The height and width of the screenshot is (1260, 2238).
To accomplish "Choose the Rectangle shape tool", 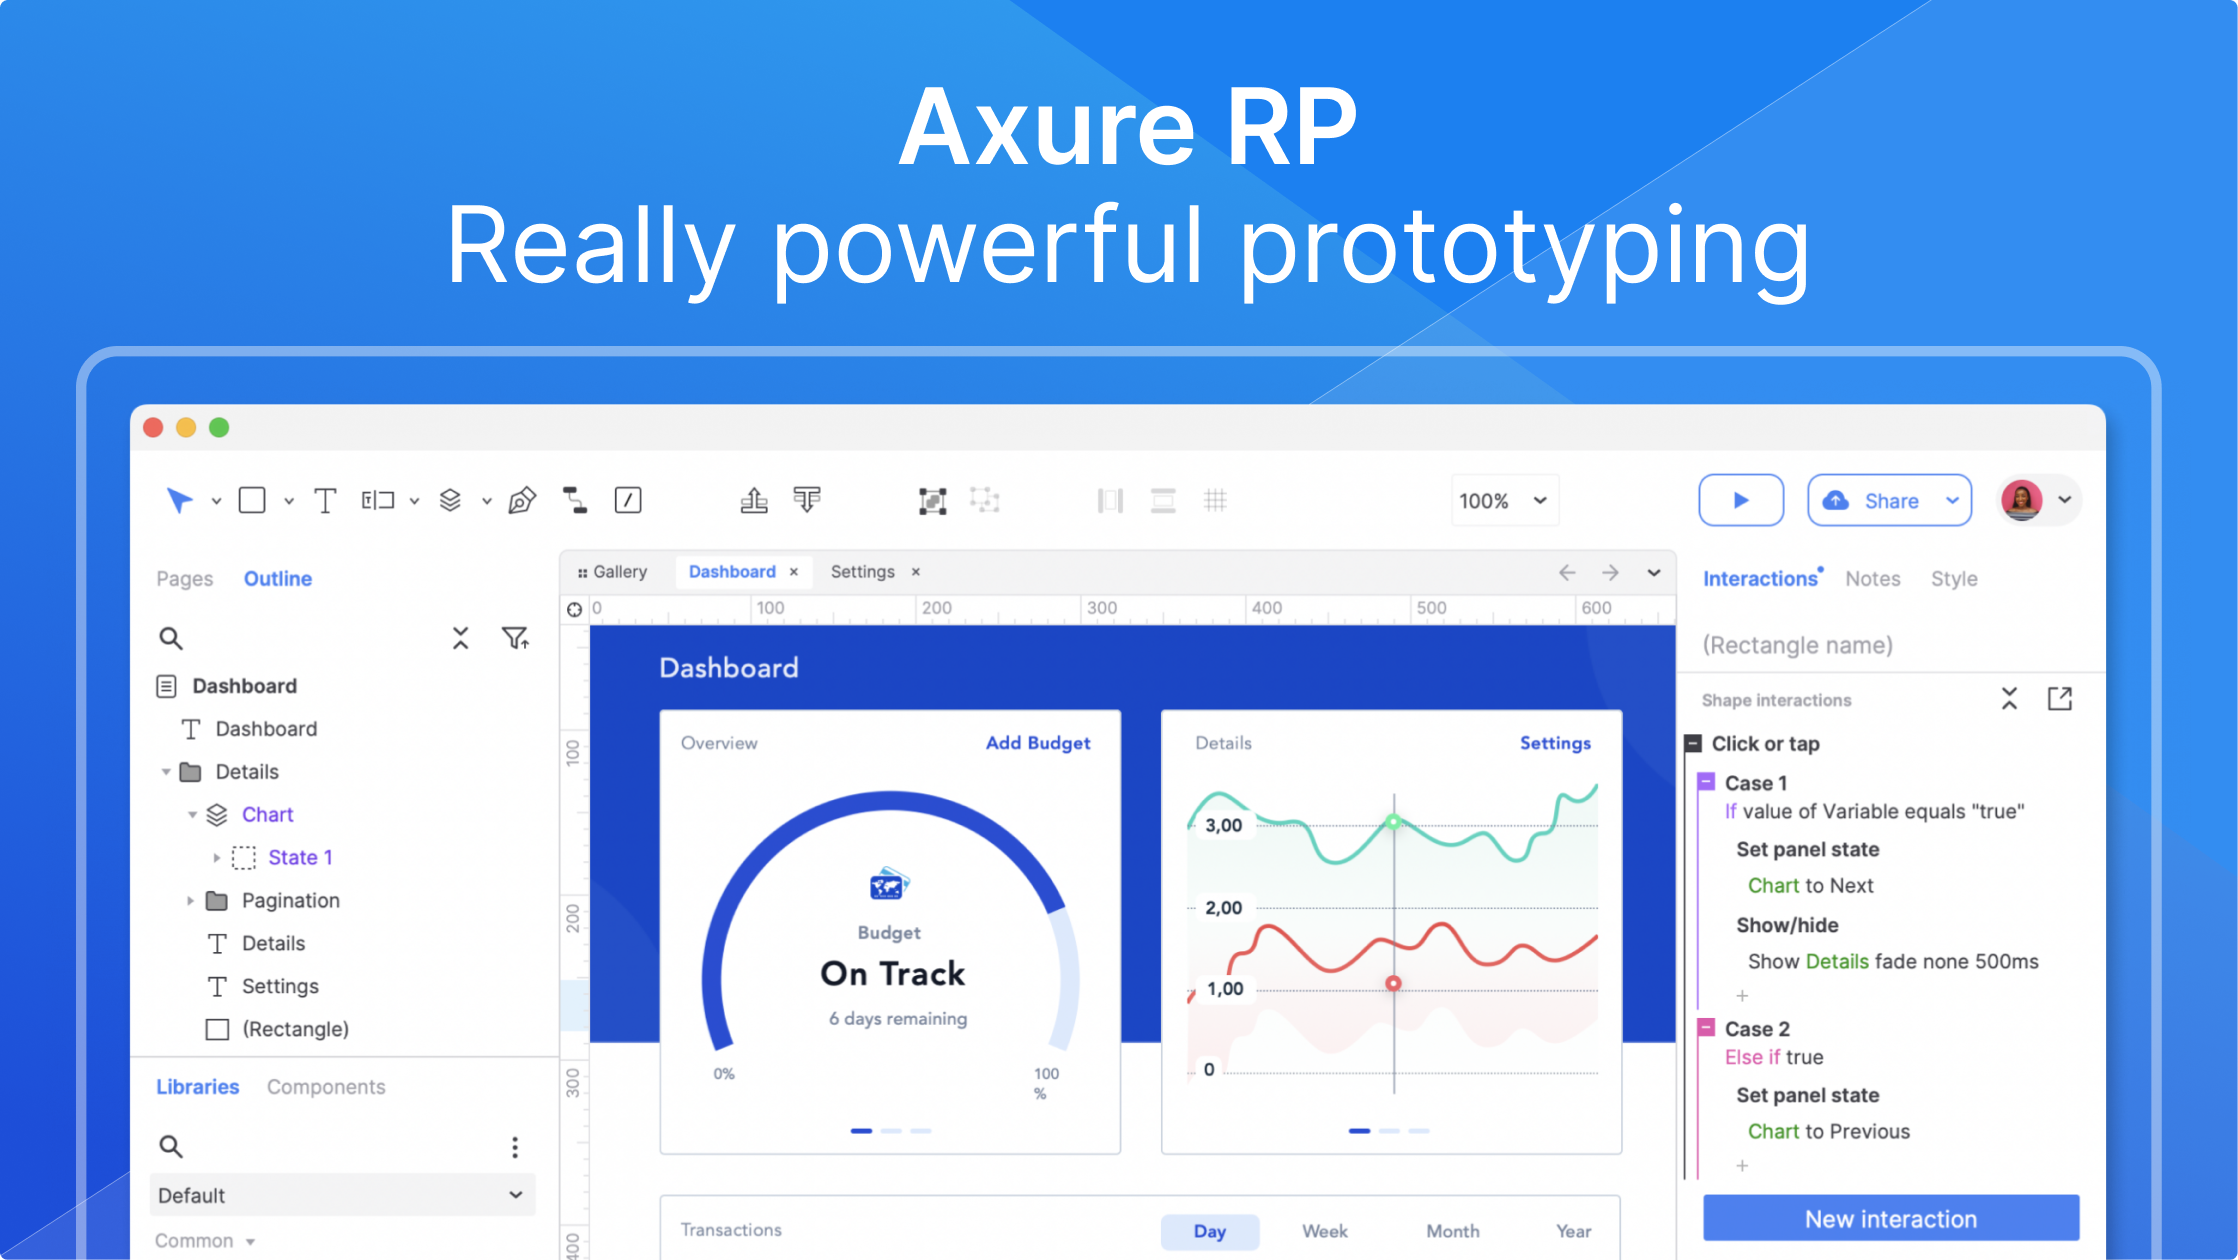I will point(252,500).
